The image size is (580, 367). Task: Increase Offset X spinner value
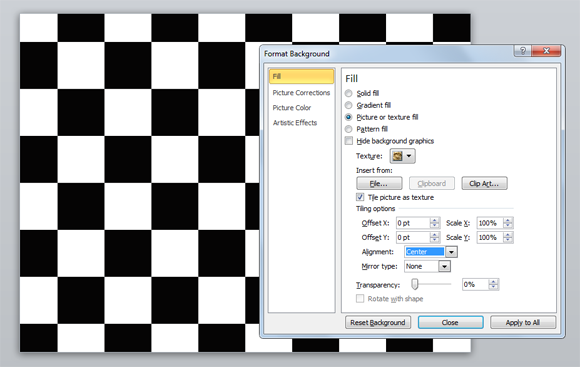click(435, 220)
